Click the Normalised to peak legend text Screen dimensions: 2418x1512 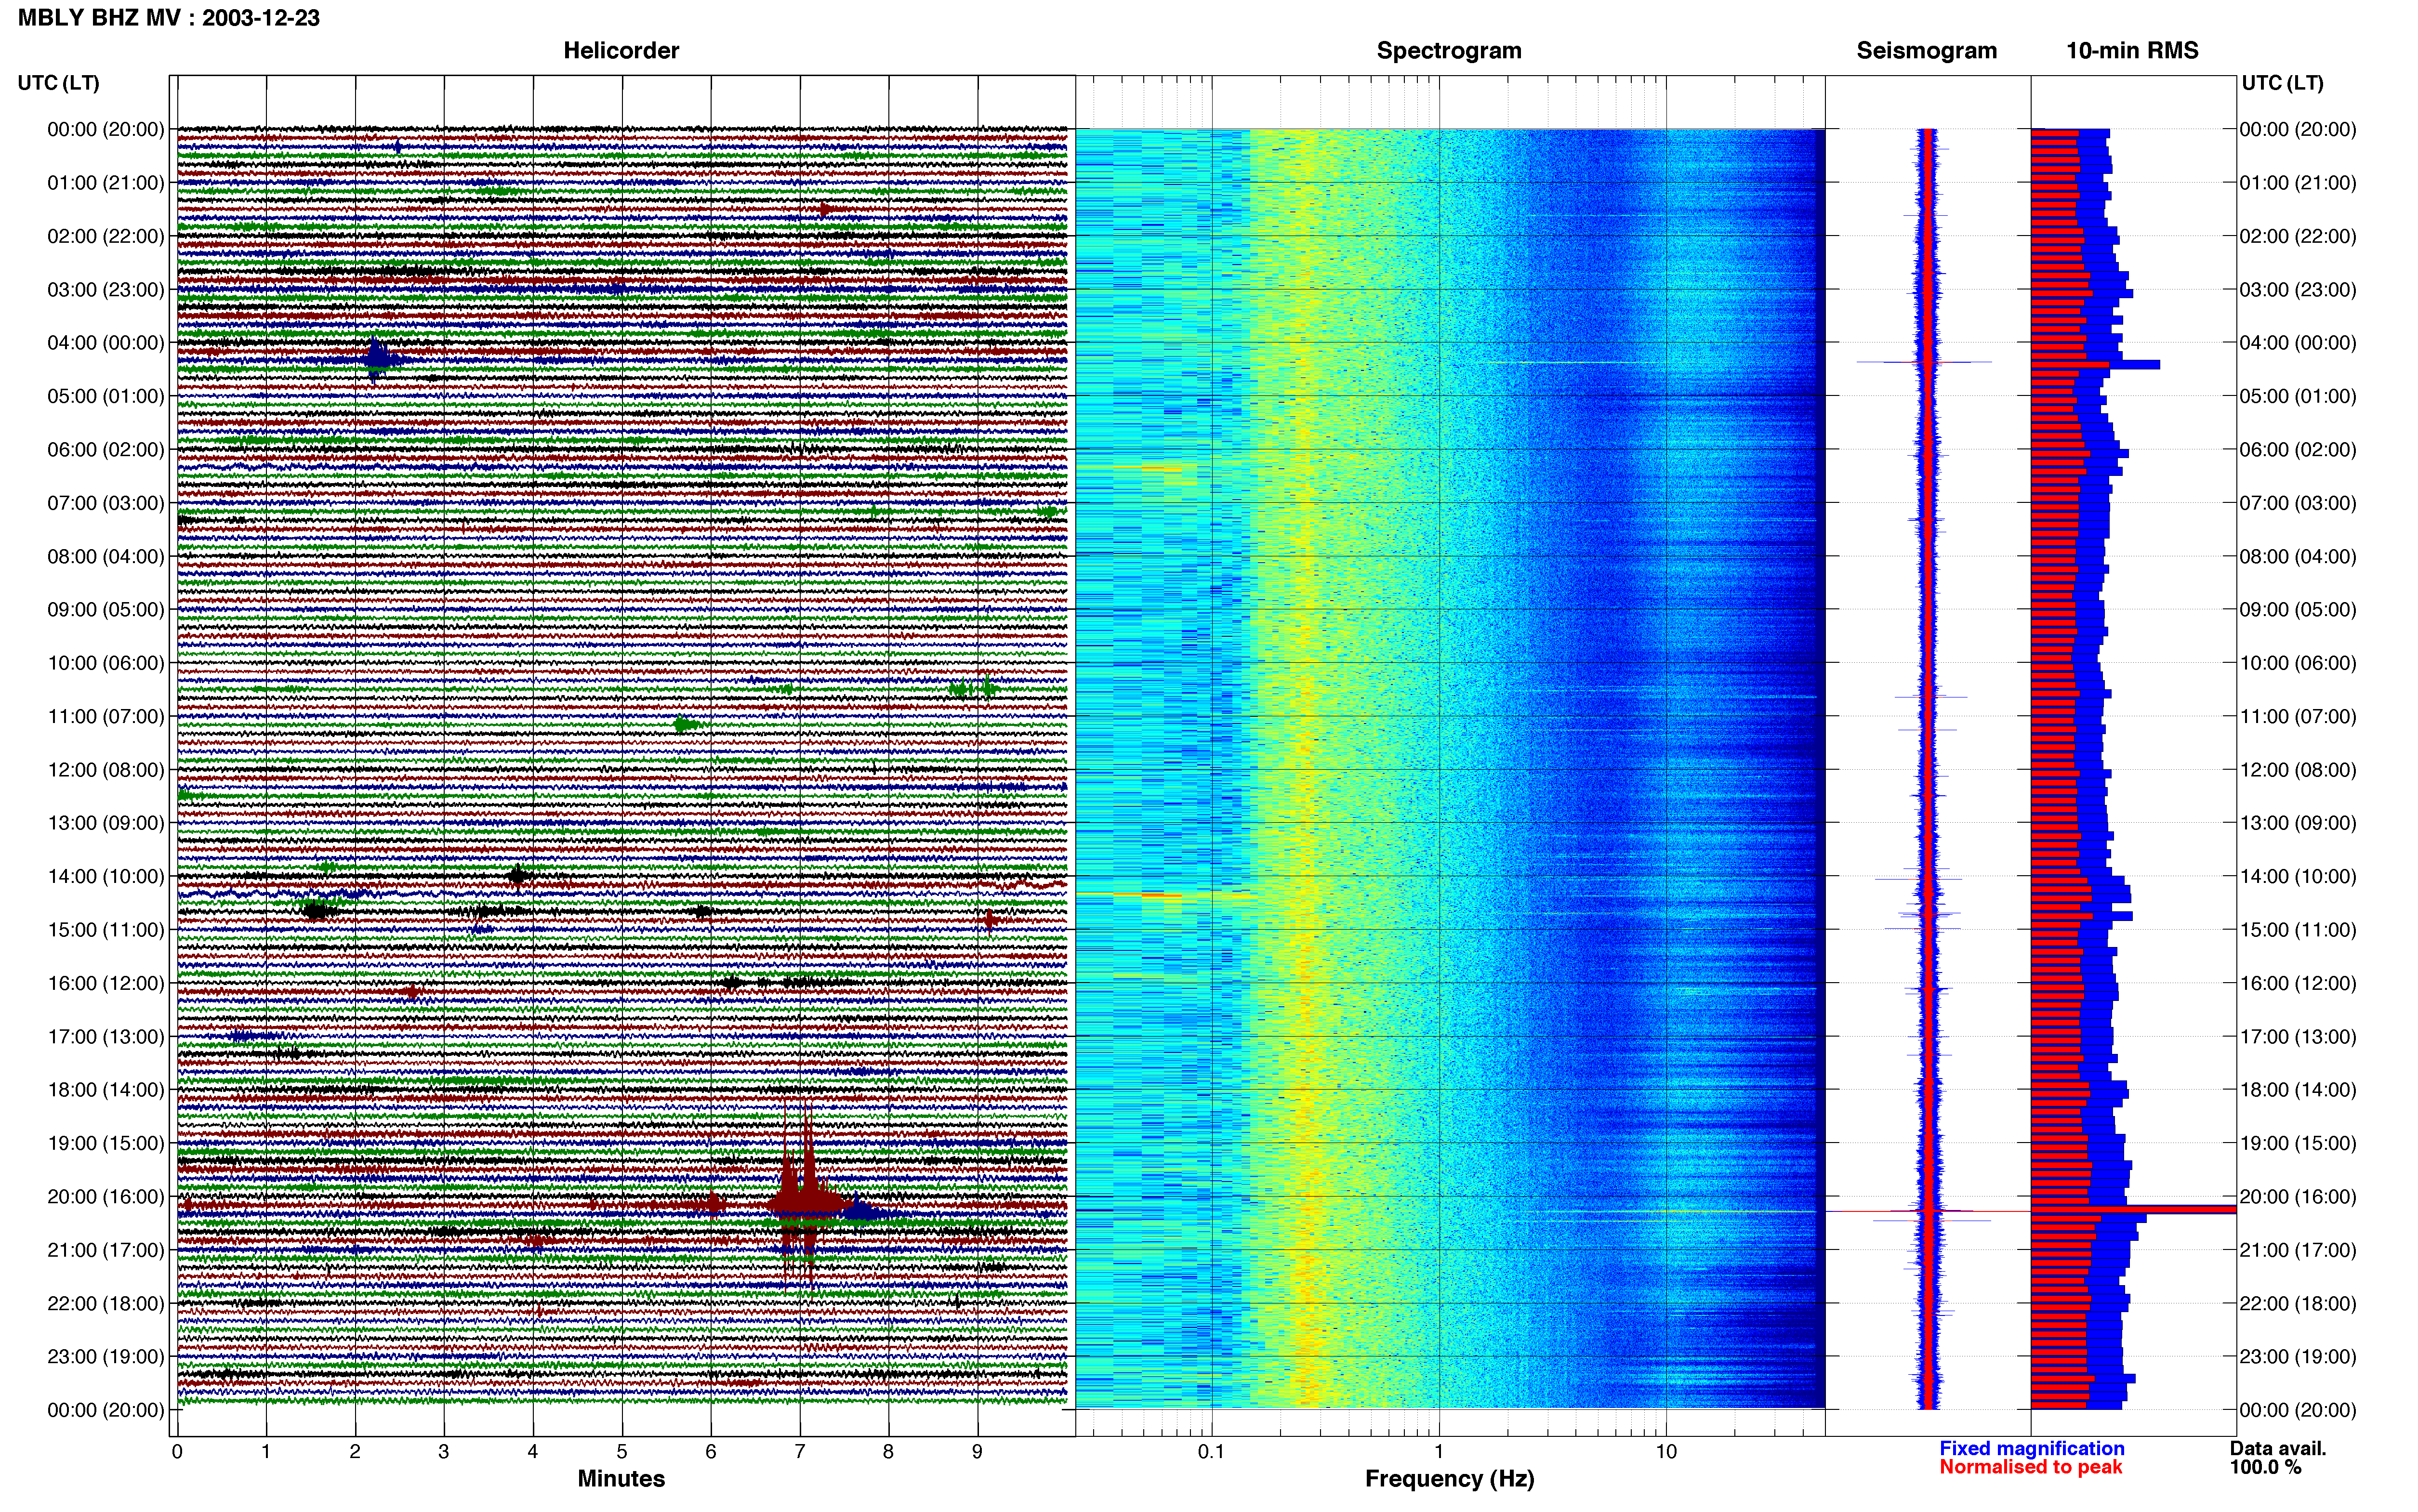coord(2030,1467)
